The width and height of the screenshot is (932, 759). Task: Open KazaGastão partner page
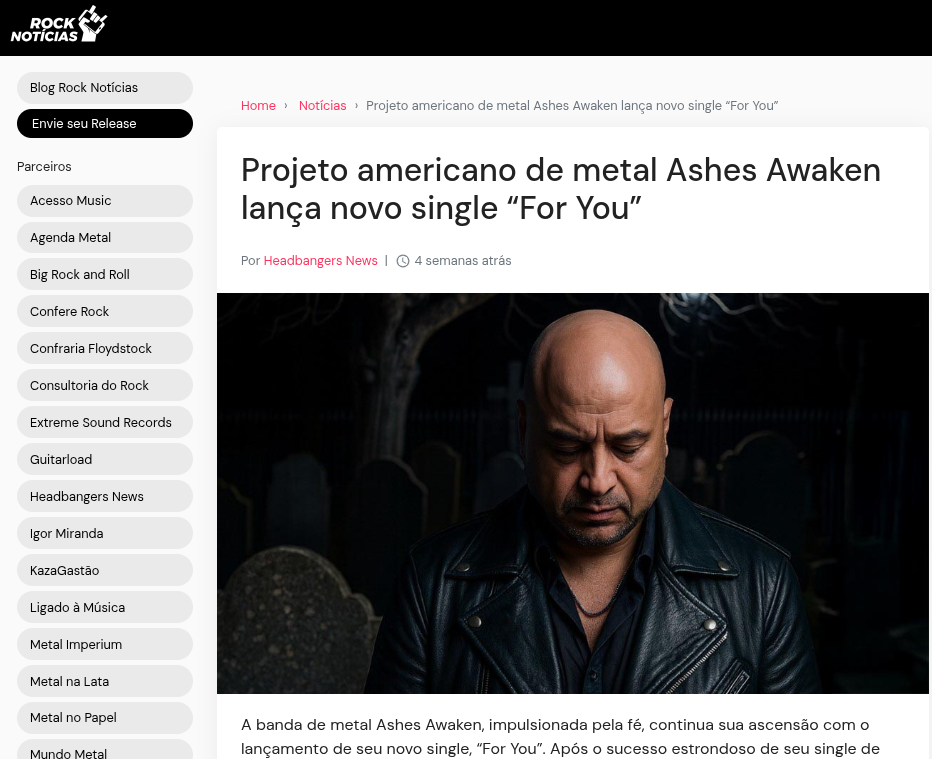click(105, 571)
